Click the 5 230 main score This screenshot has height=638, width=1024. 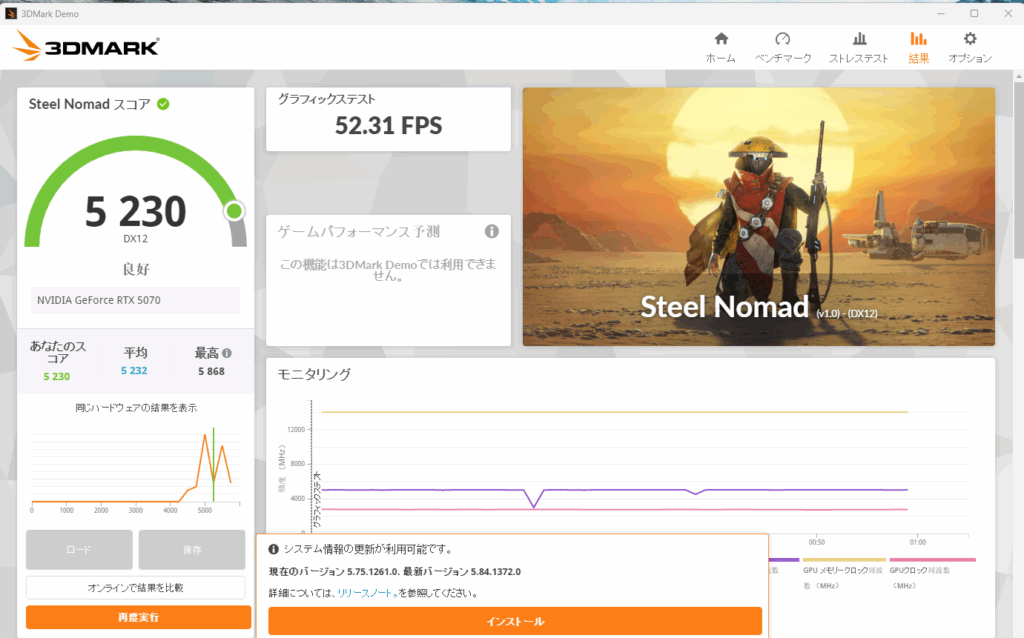tap(135, 212)
